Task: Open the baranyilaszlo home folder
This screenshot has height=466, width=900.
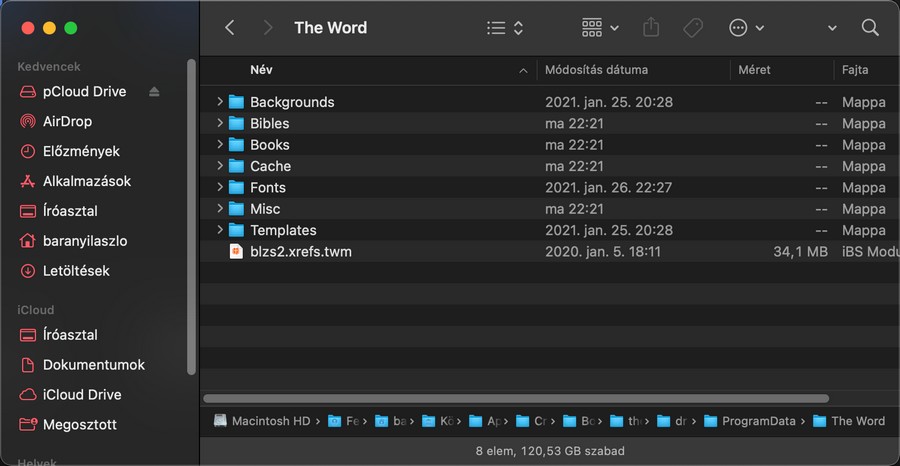Action: (x=85, y=241)
